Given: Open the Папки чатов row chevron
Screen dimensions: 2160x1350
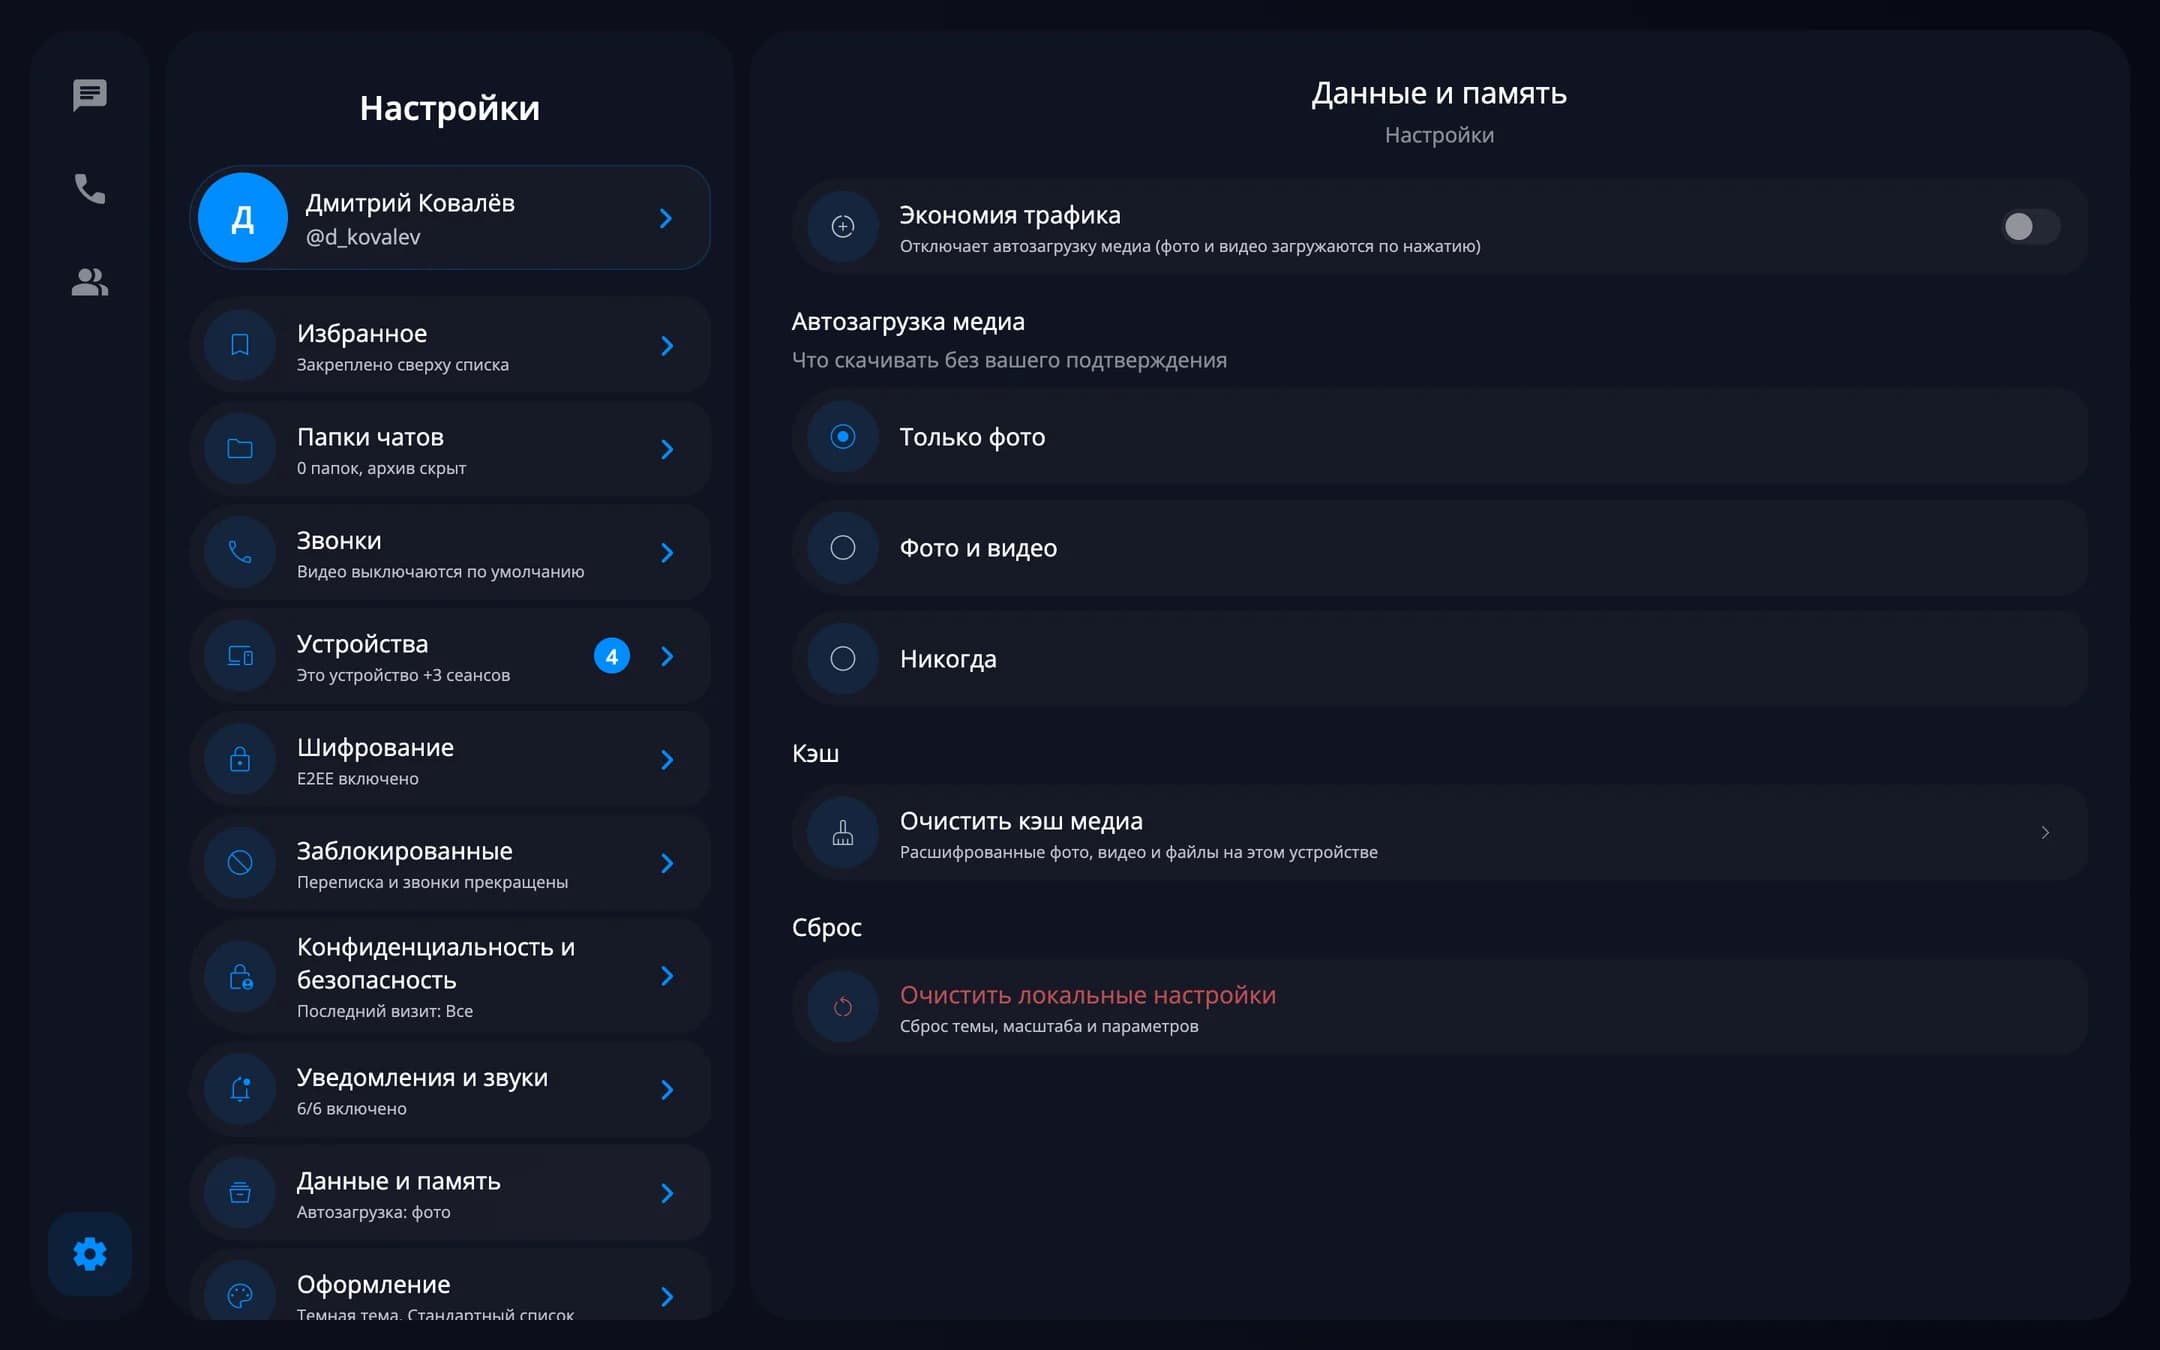Looking at the screenshot, I should (667, 449).
